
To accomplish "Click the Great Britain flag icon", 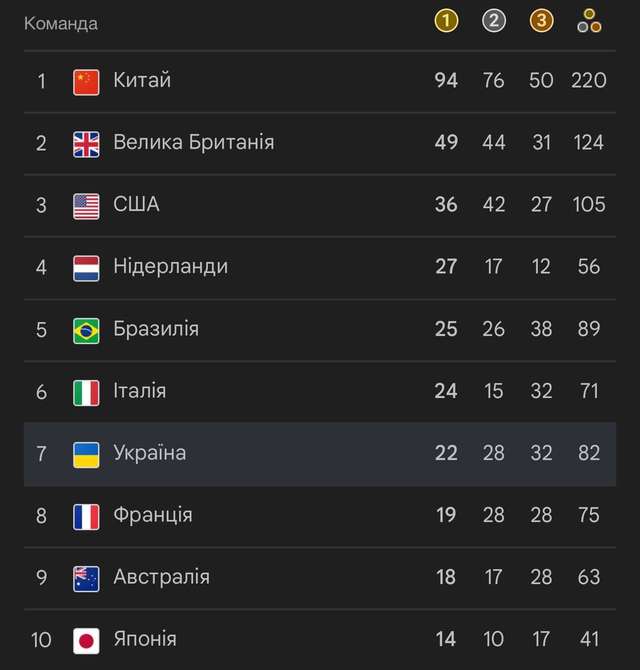I will coord(86,144).
